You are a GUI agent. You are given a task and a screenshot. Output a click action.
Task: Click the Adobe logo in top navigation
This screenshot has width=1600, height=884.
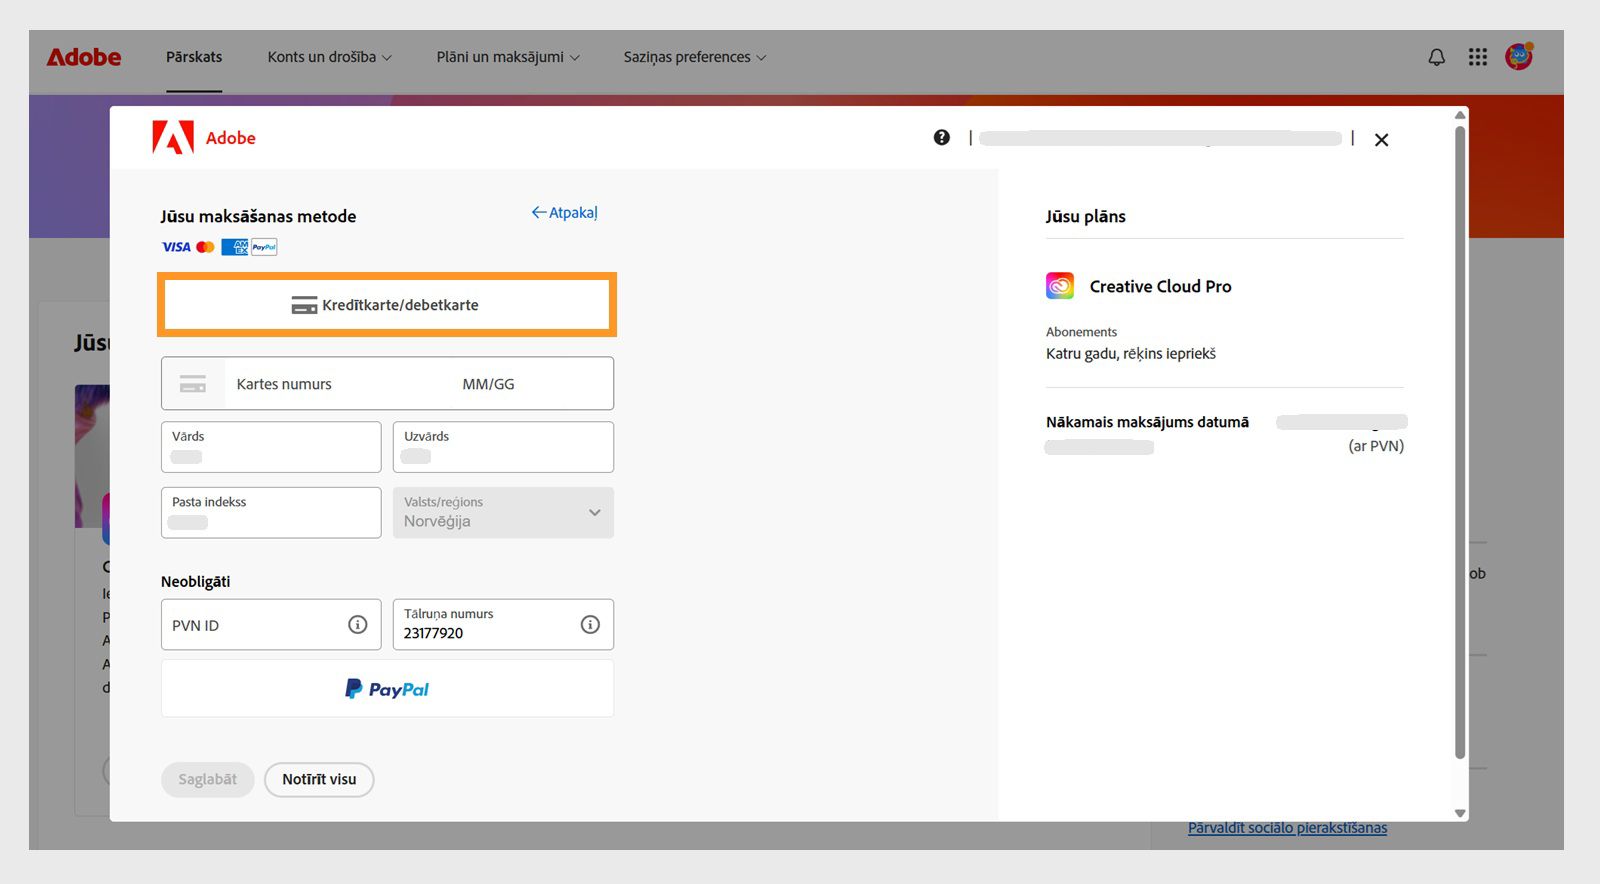click(x=84, y=57)
